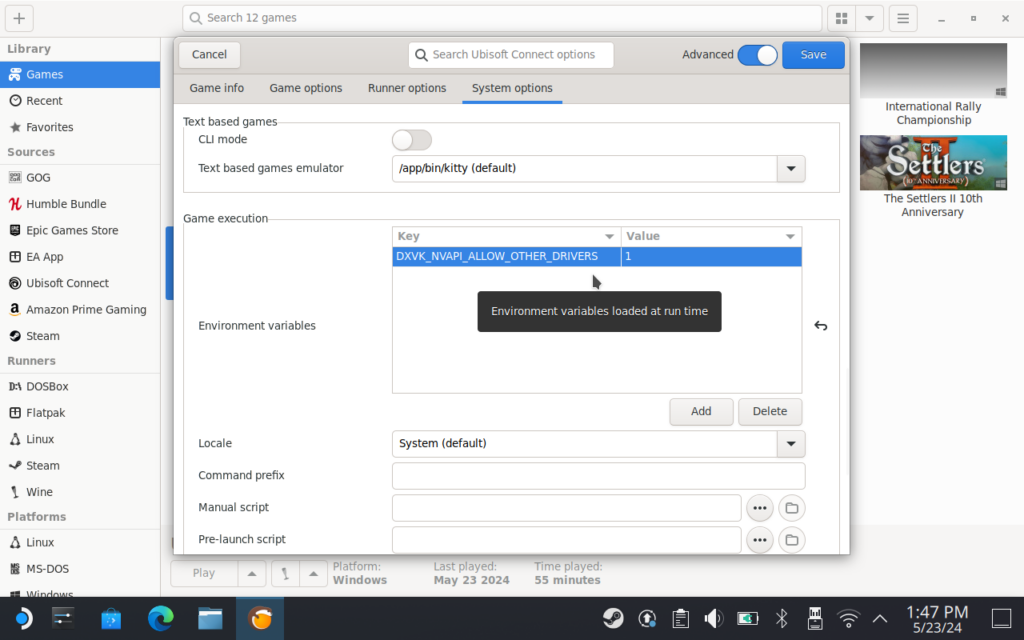This screenshot has height=640, width=1024.
Task: Open the Wi-Fi network tray icon
Action: [848, 618]
